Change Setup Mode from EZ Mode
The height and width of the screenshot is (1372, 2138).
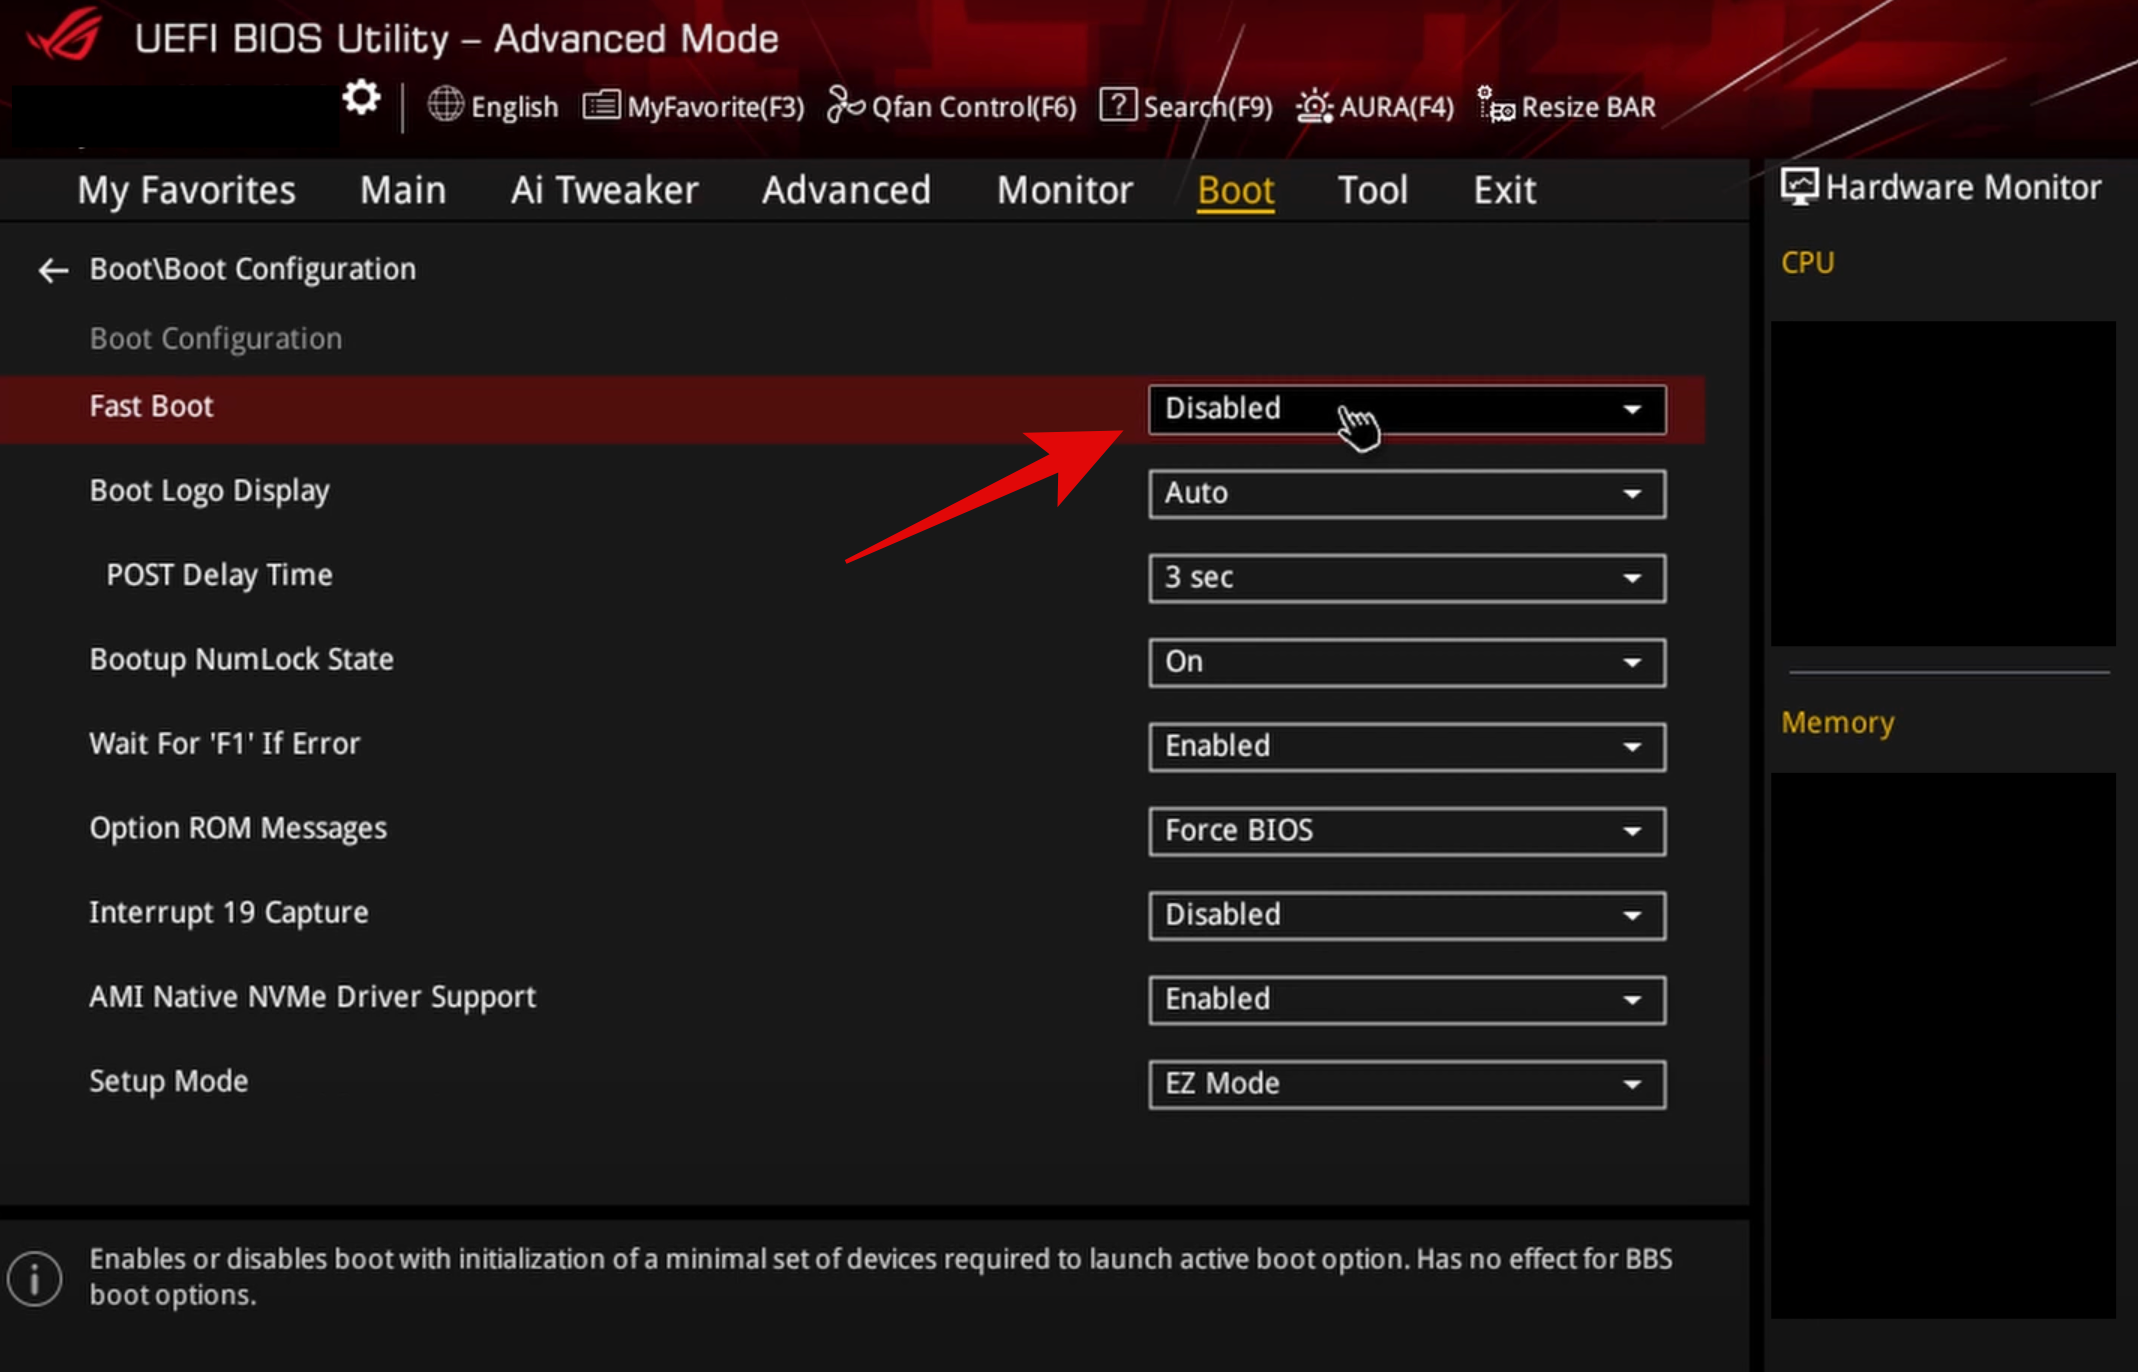click(x=1405, y=1084)
